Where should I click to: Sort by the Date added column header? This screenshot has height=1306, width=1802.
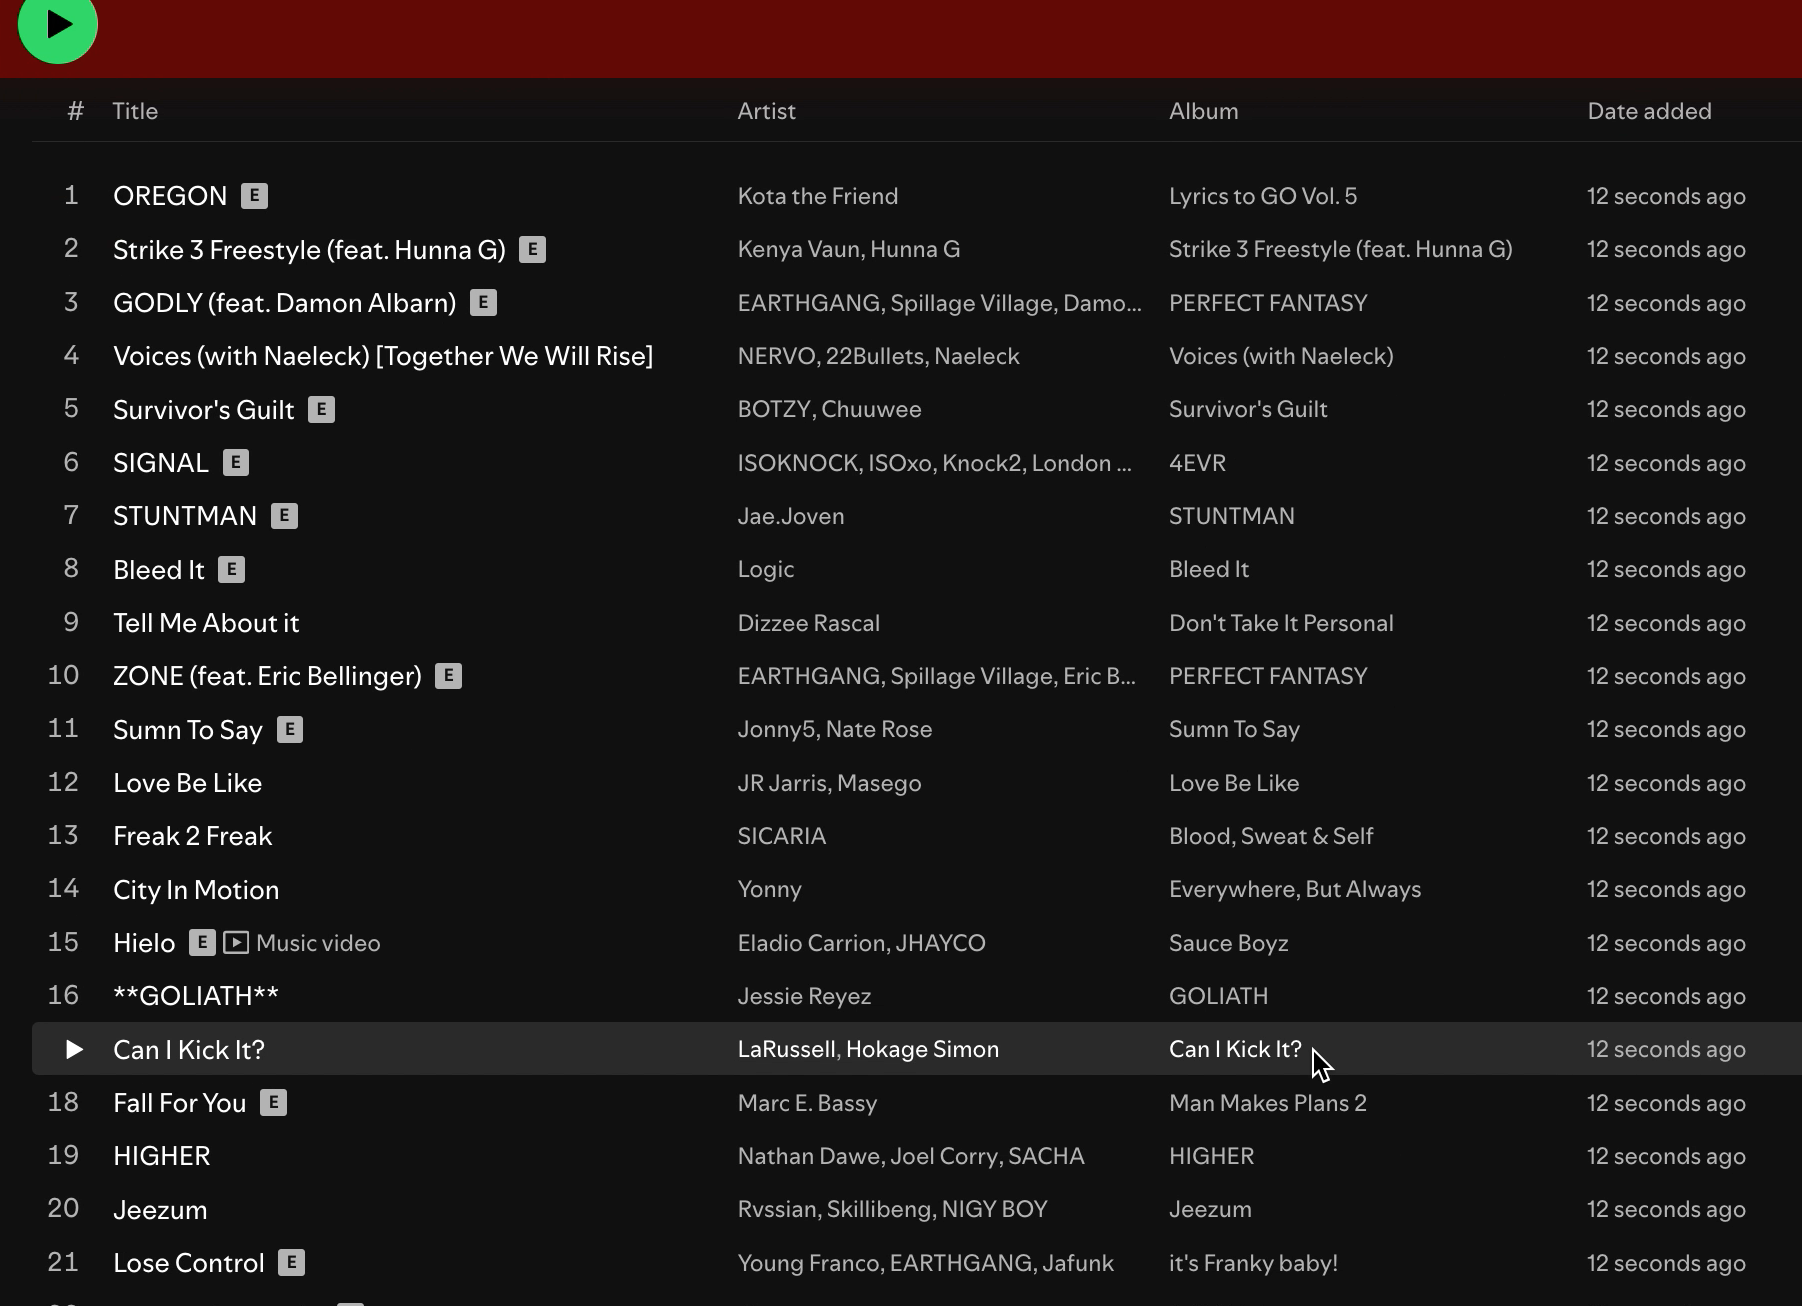tap(1649, 111)
